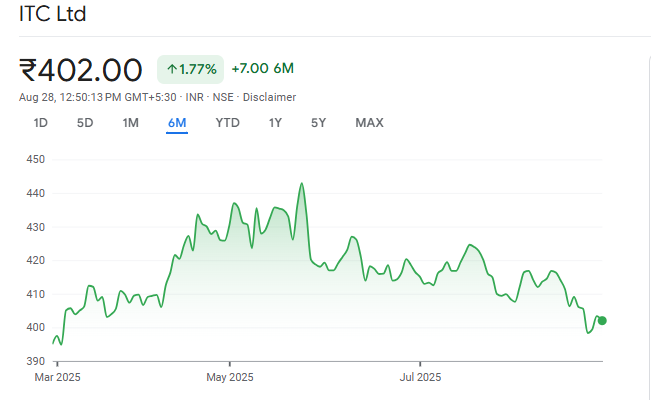Show the 1M price chart
The image size is (651, 400).
click(130, 123)
